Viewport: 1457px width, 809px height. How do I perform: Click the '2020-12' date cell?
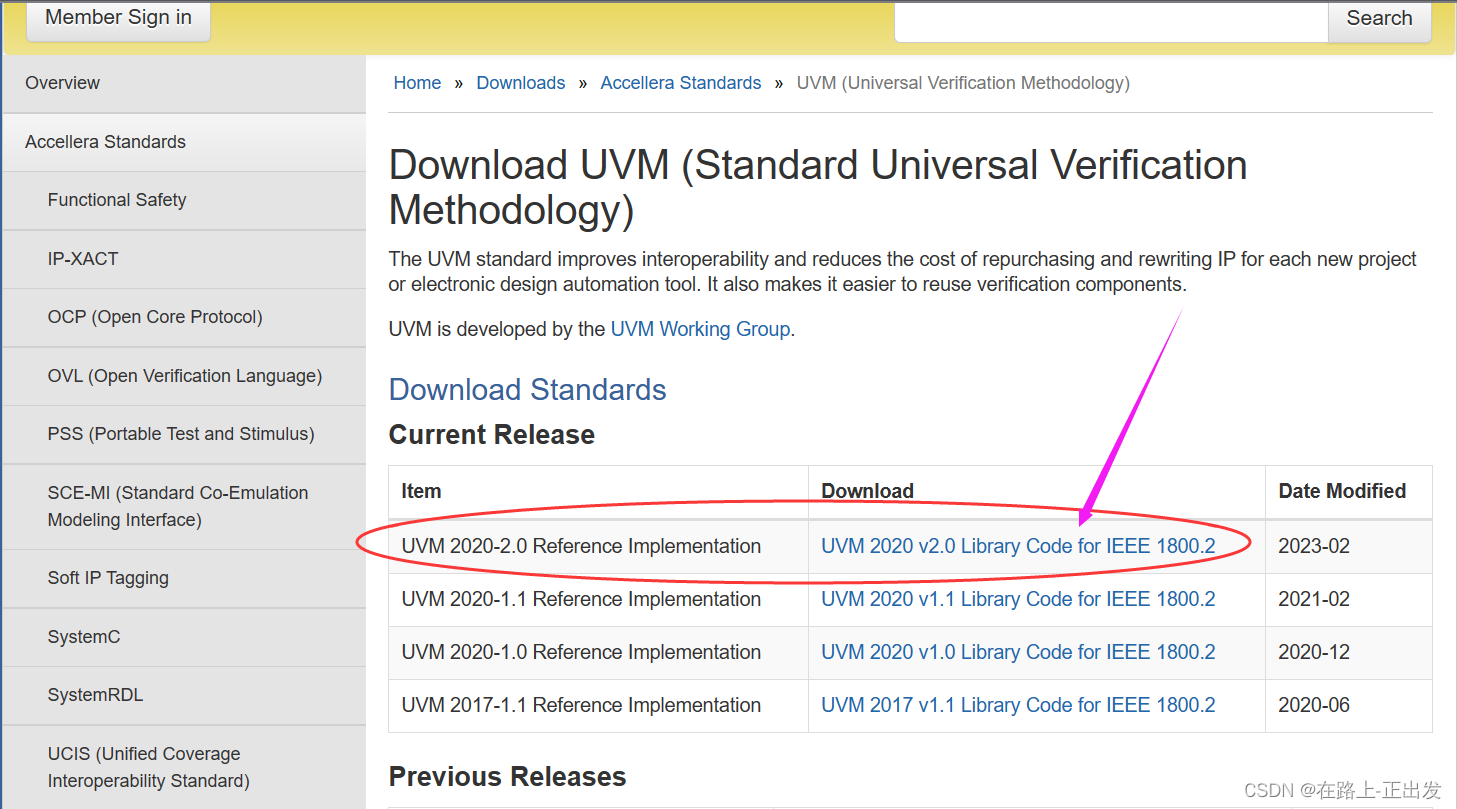1349,652
